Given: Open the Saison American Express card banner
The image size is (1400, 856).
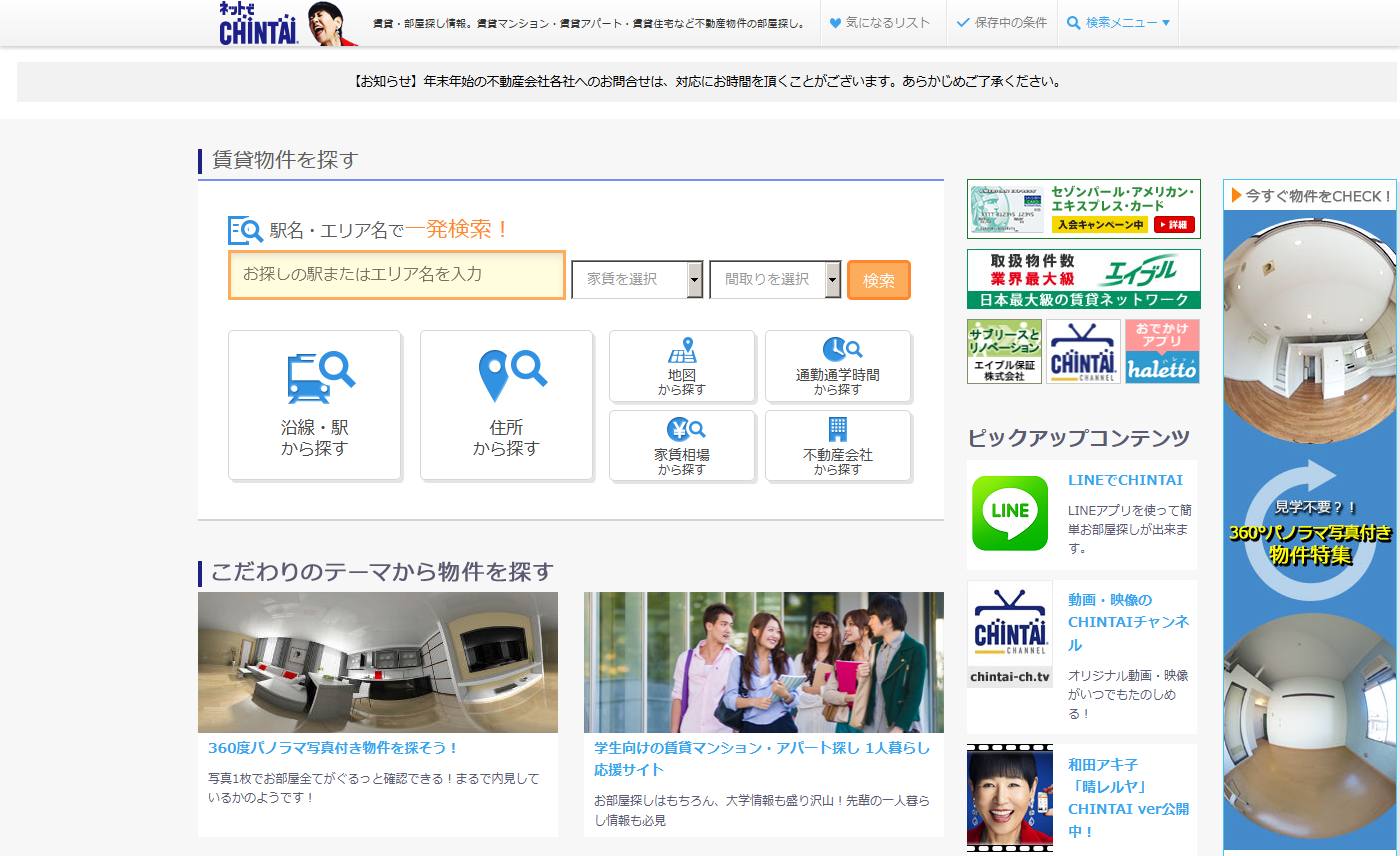Looking at the screenshot, I should click(x=1083, y=209).
